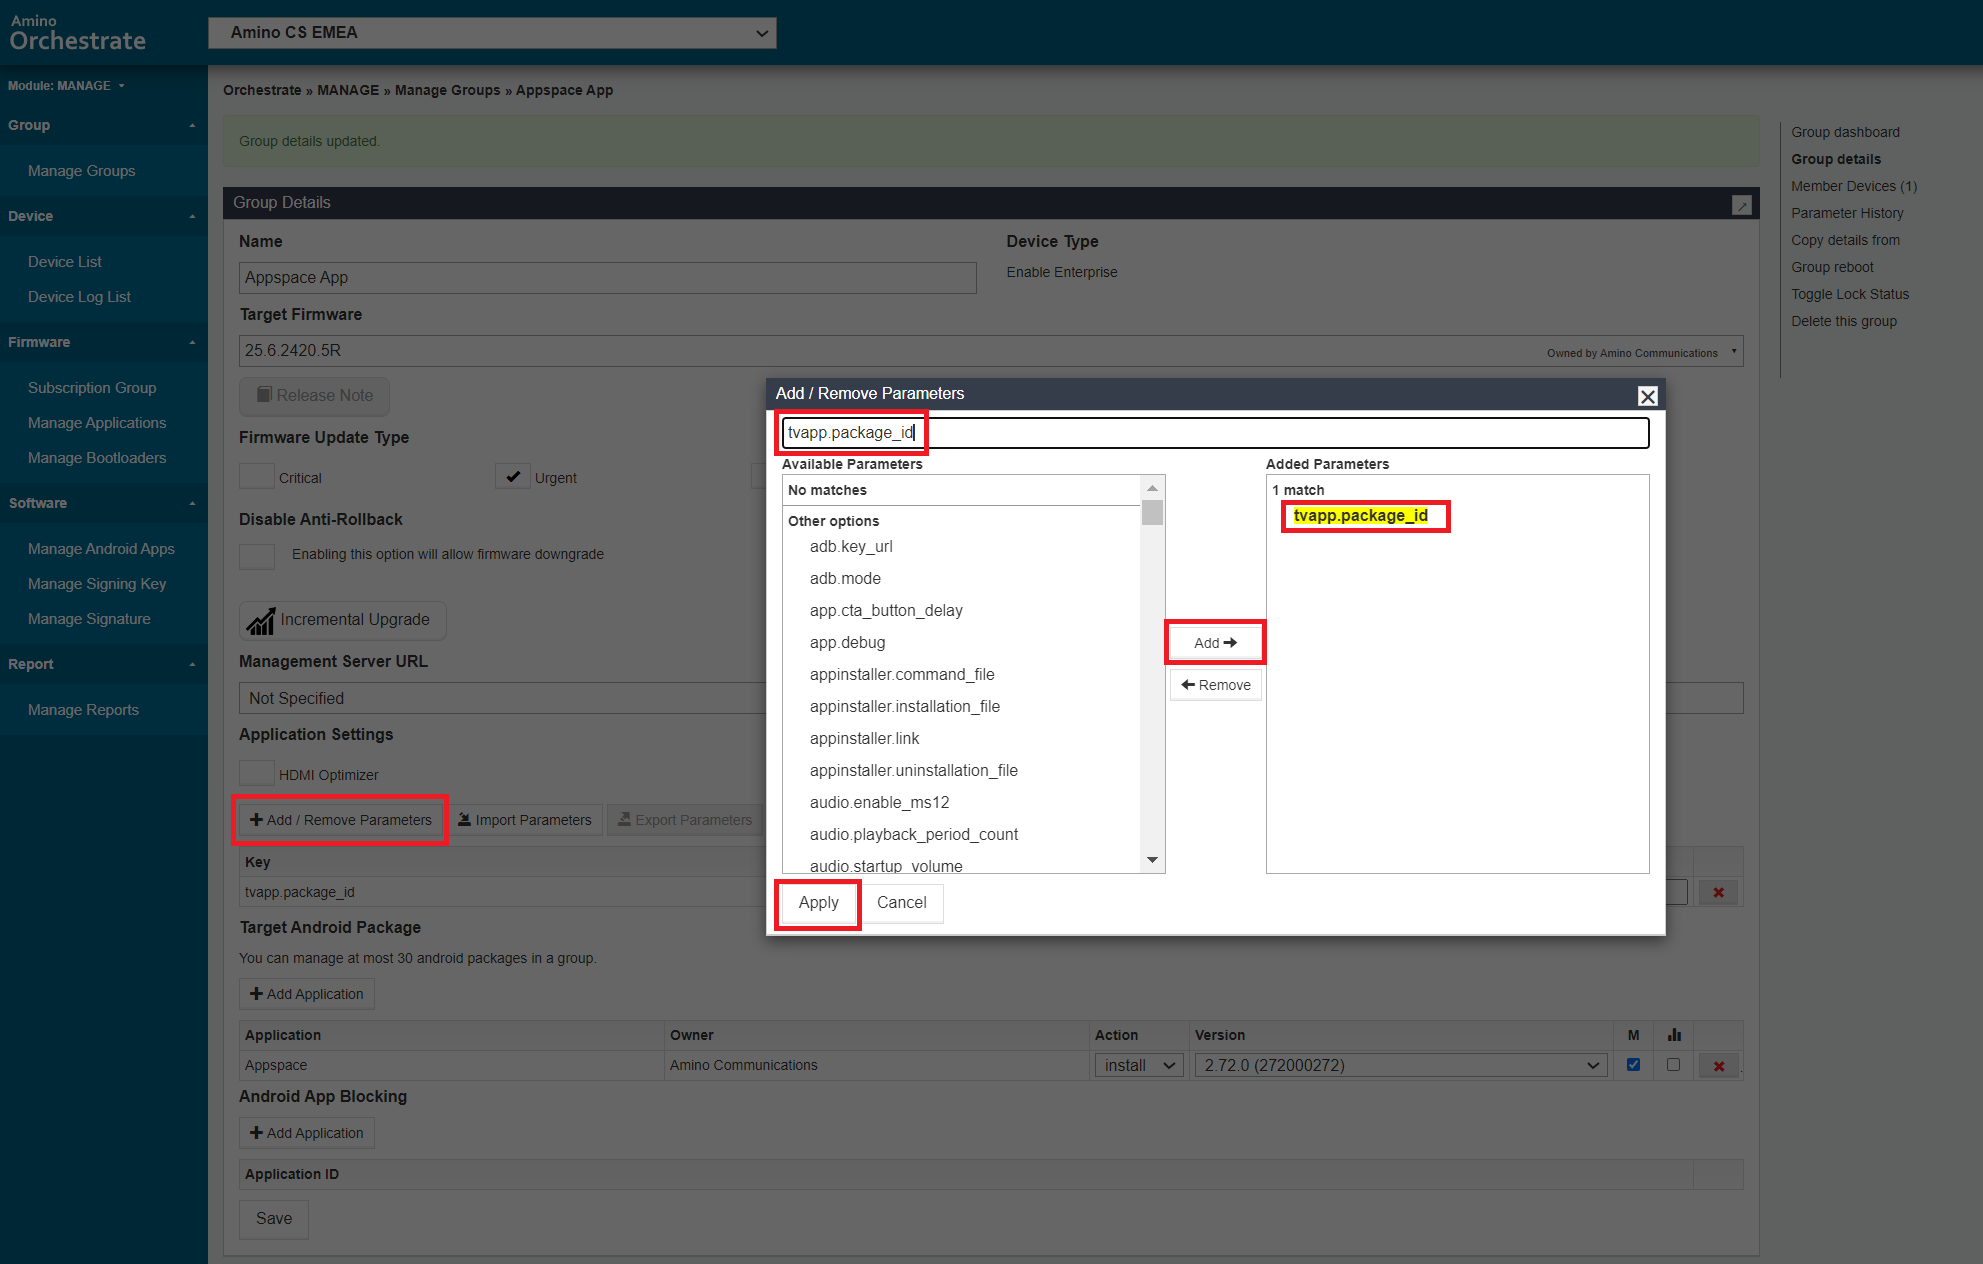1983x1264 pixels.
Task: Click Group reboot link
Action: coord(1832,267)
